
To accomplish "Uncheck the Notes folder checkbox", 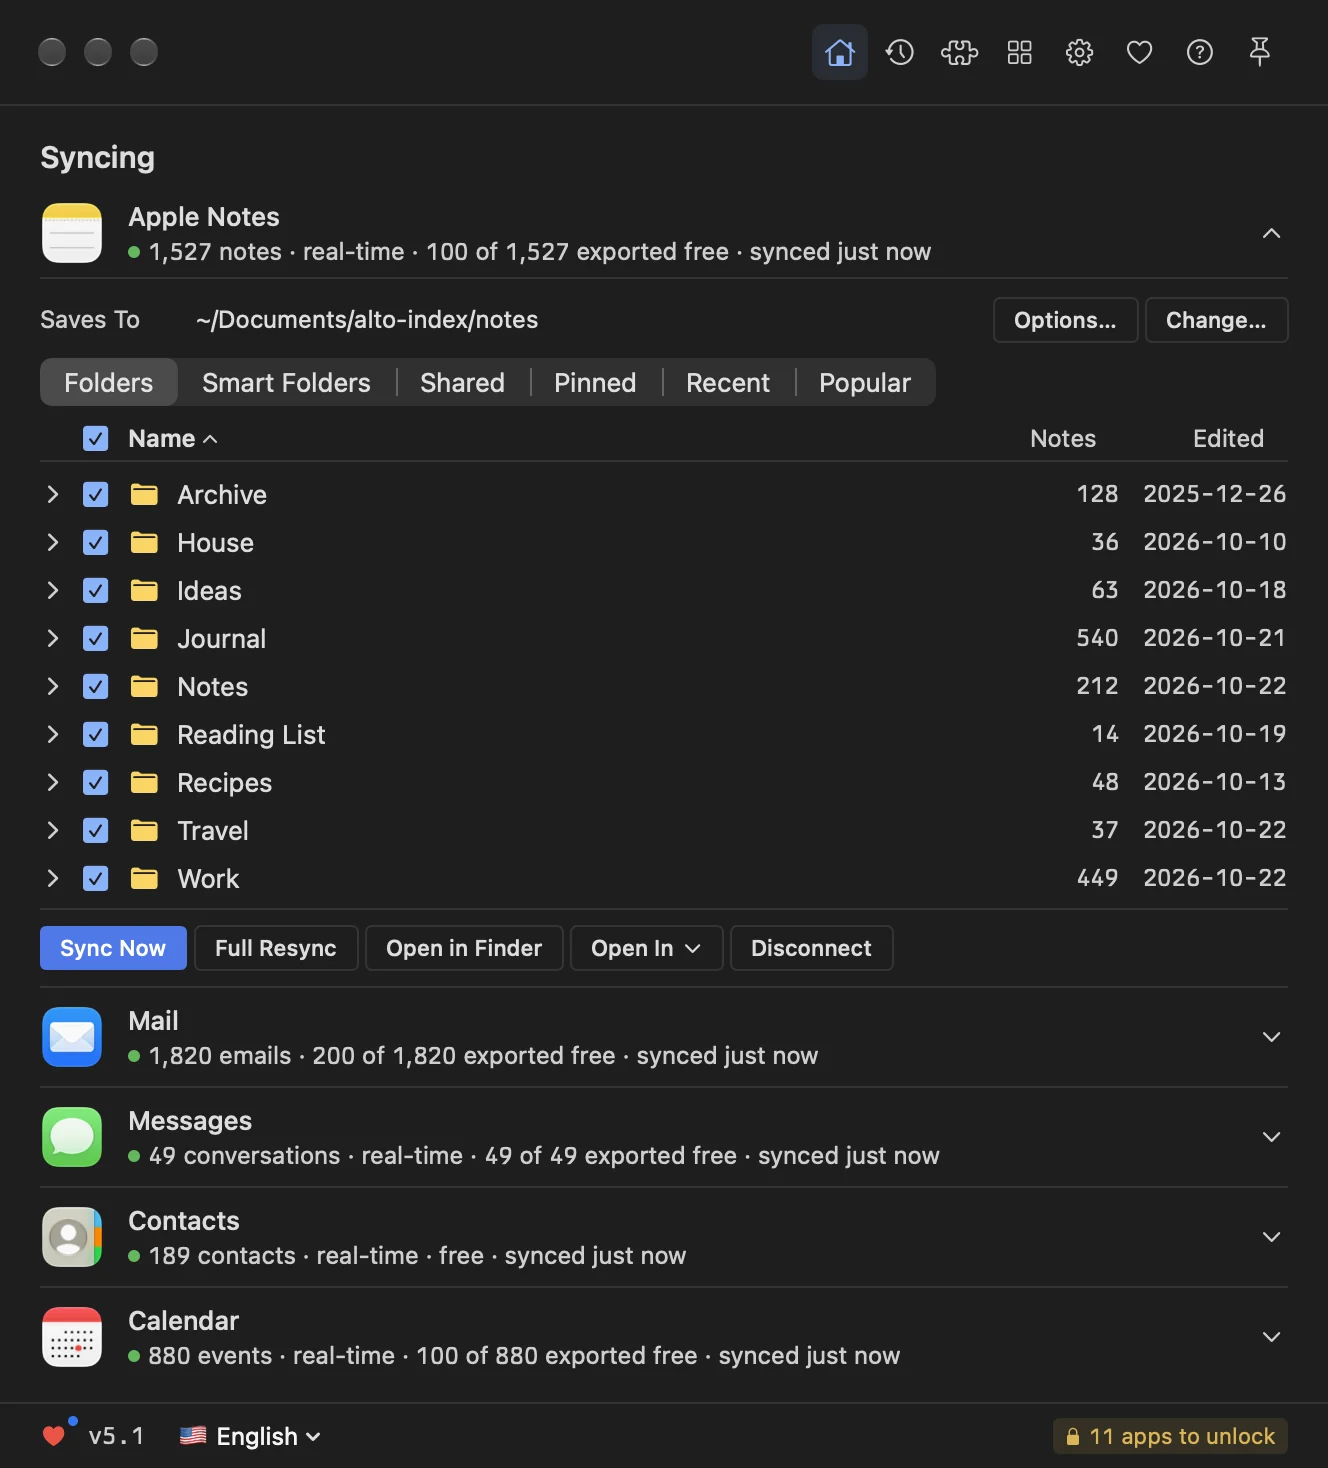I will click(x=95, y=686).
